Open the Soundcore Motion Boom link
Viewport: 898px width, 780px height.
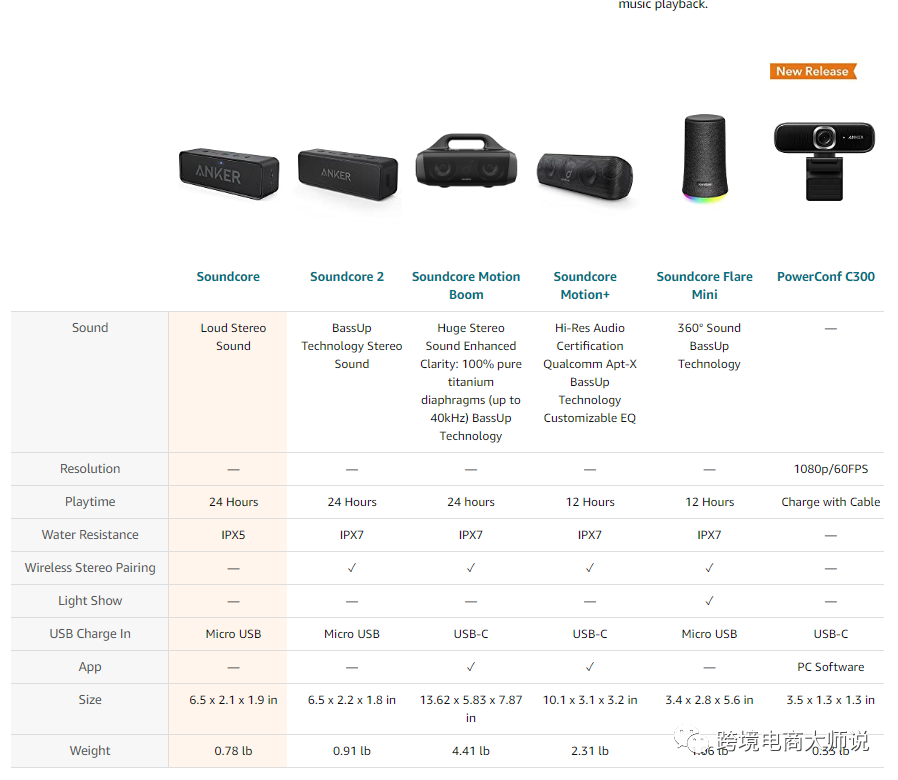click(x=466, y=285)
